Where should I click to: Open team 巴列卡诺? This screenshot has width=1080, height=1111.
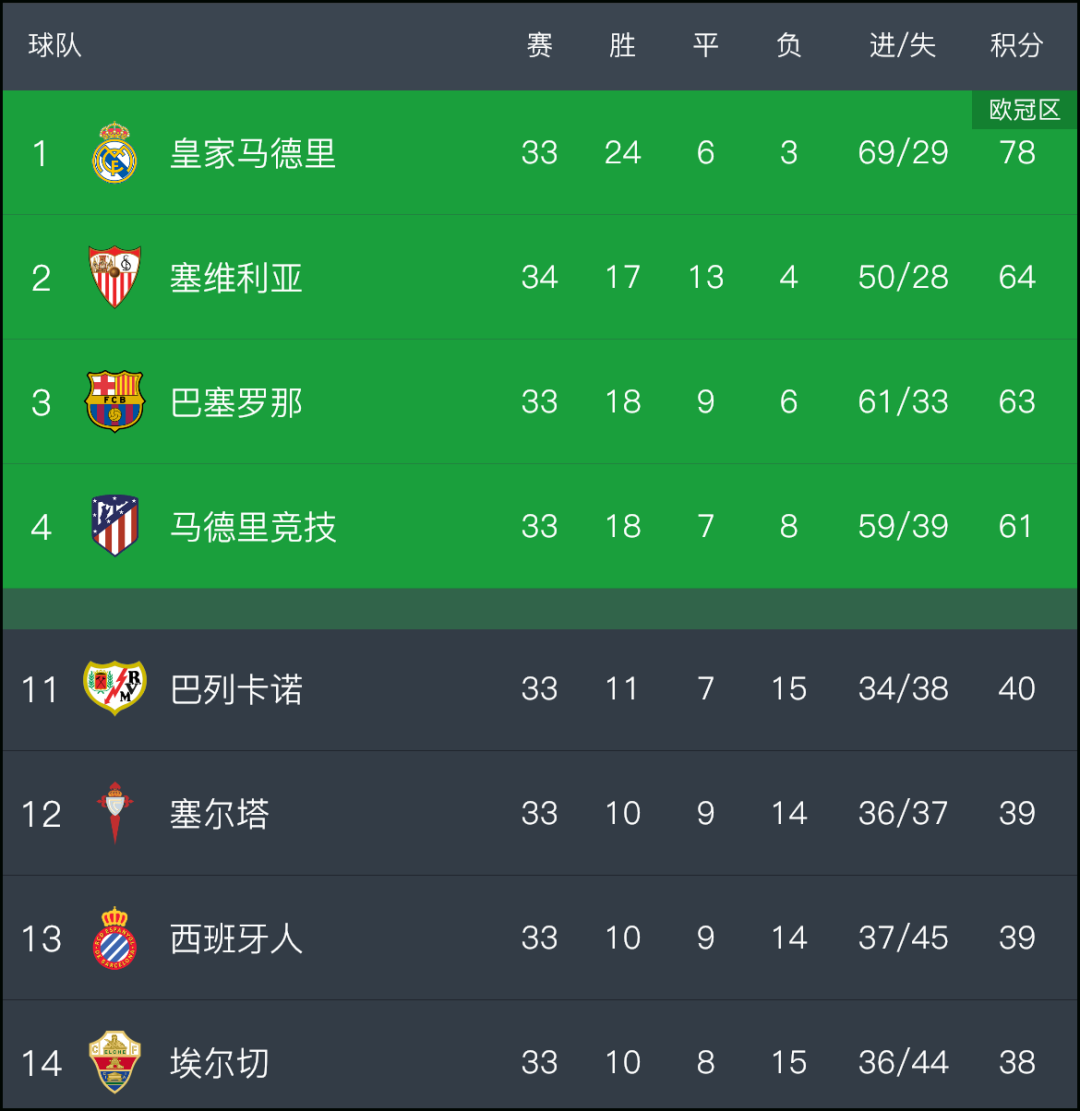coord(236,689)
